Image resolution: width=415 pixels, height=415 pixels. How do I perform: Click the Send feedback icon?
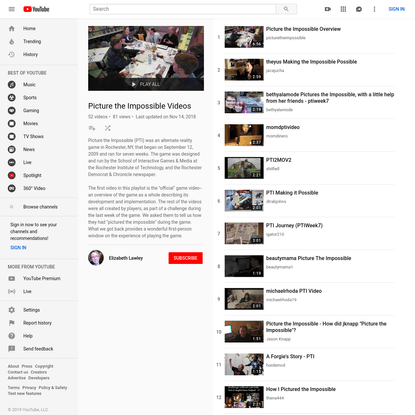[12, 349]
